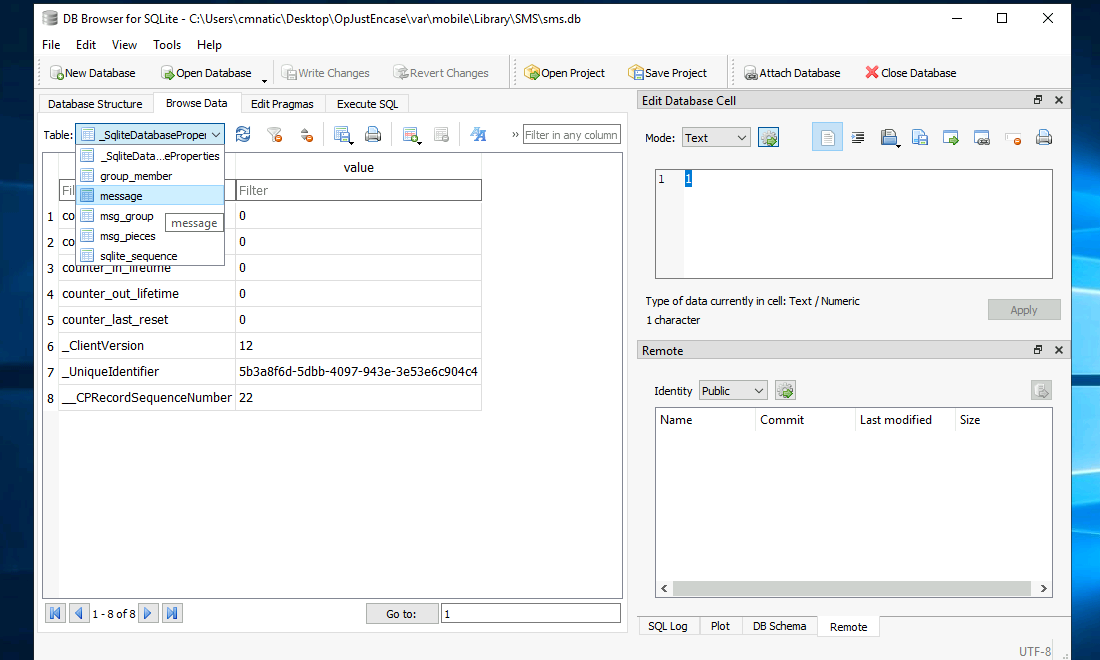Click the save table view icon

[342, 135]
